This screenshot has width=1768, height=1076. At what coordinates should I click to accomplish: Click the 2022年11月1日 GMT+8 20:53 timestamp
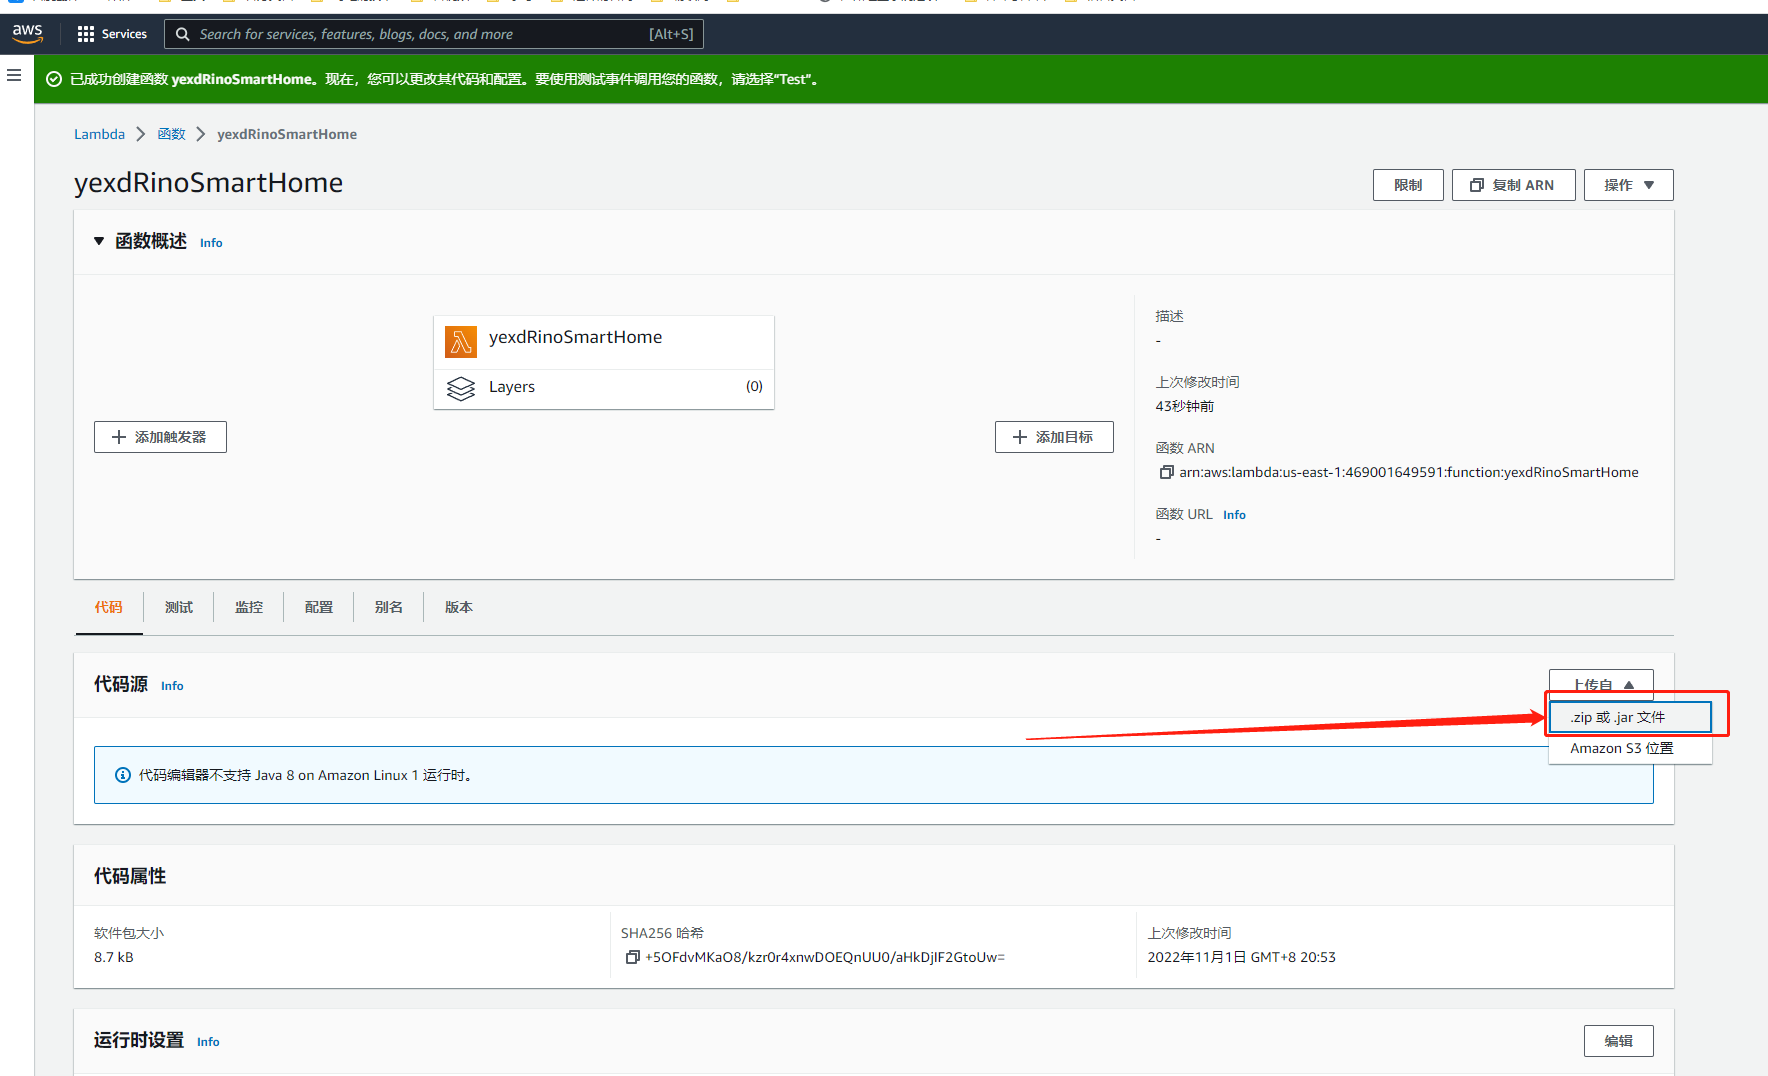click(1241, 957)
